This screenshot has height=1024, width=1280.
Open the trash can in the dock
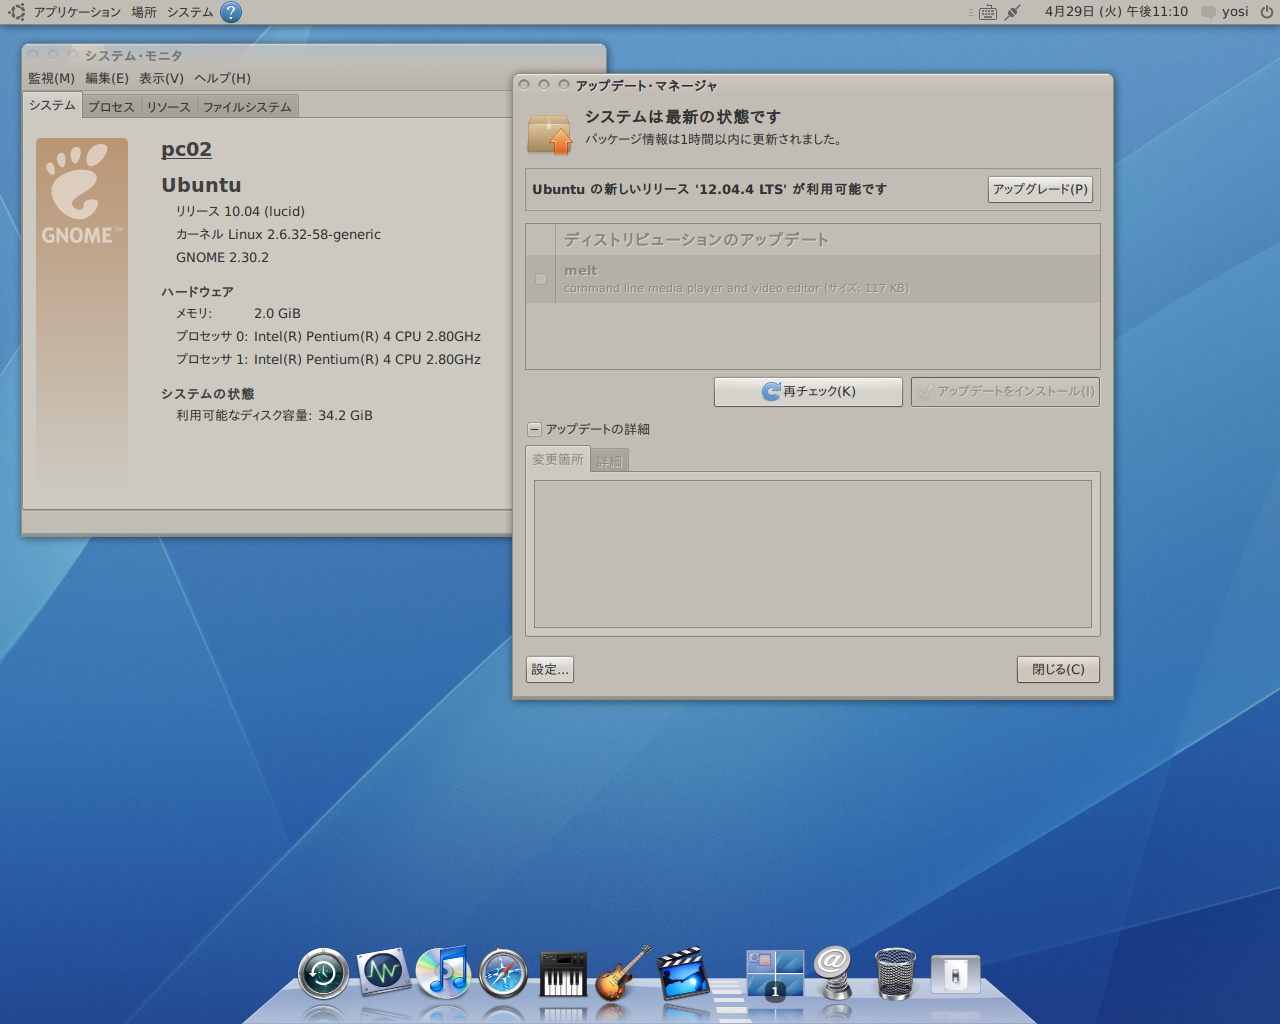(x=895, y=973)
